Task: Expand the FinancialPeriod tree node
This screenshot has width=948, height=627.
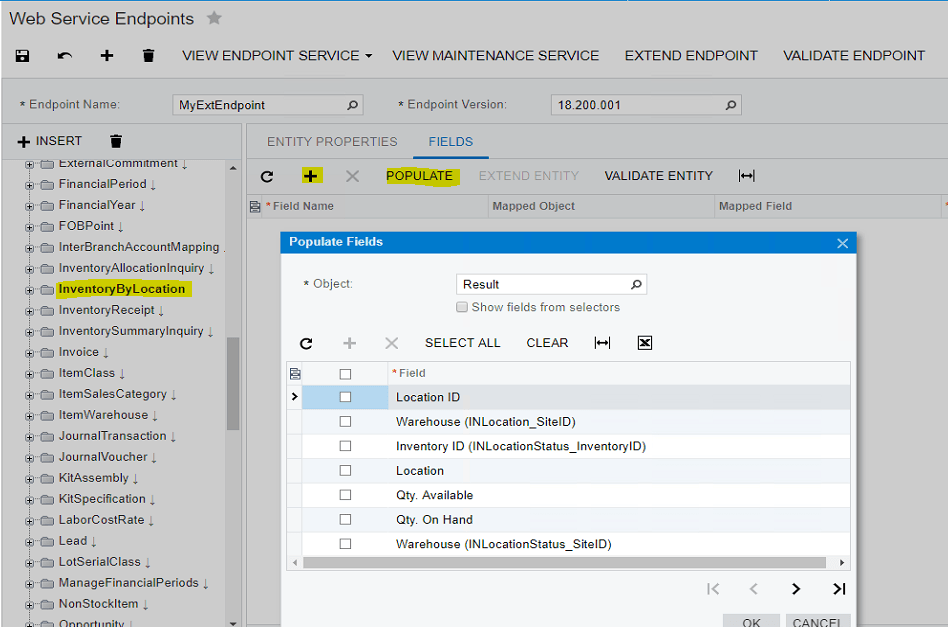Action: coord(29,185)
